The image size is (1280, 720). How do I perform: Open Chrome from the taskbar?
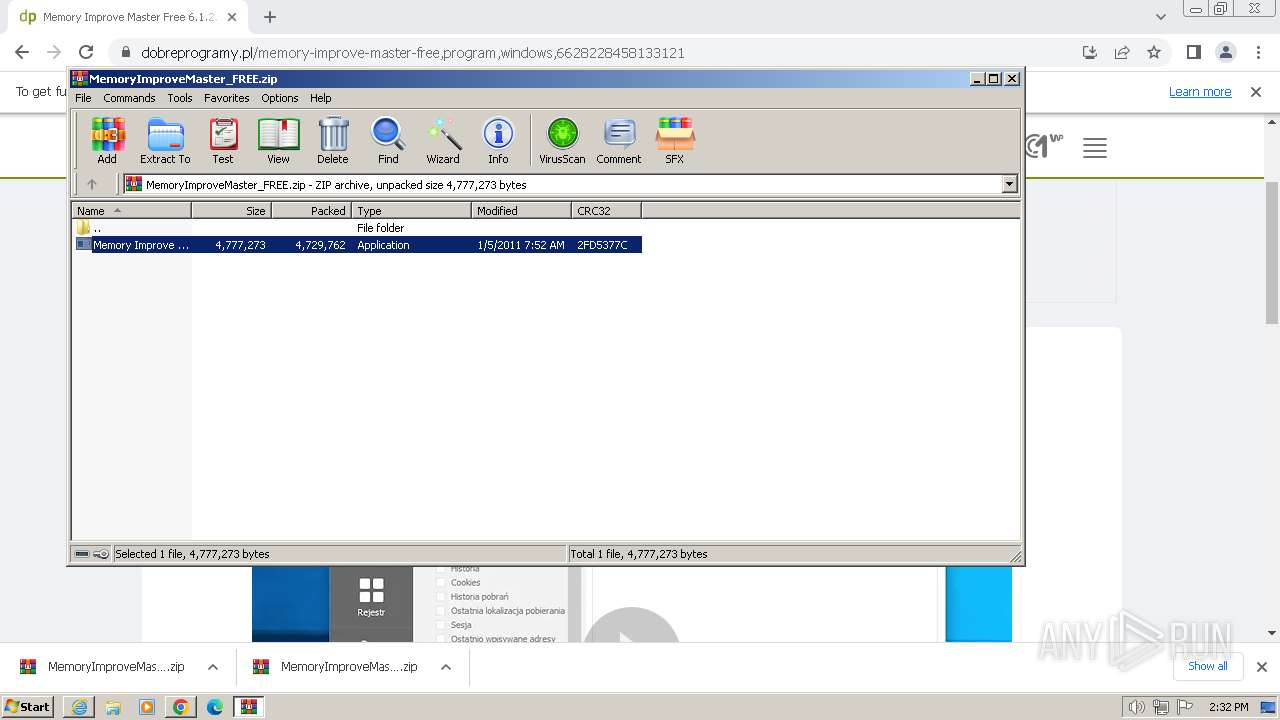pos(181,707)
